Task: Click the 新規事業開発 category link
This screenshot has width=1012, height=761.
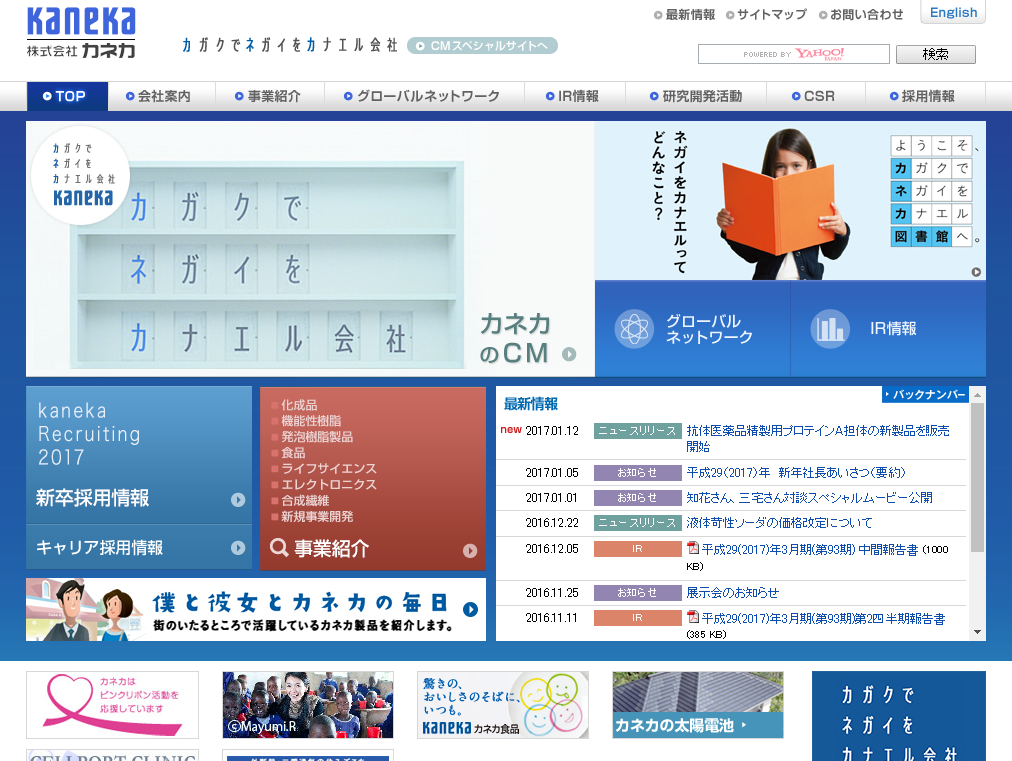Action: point(317,516)
